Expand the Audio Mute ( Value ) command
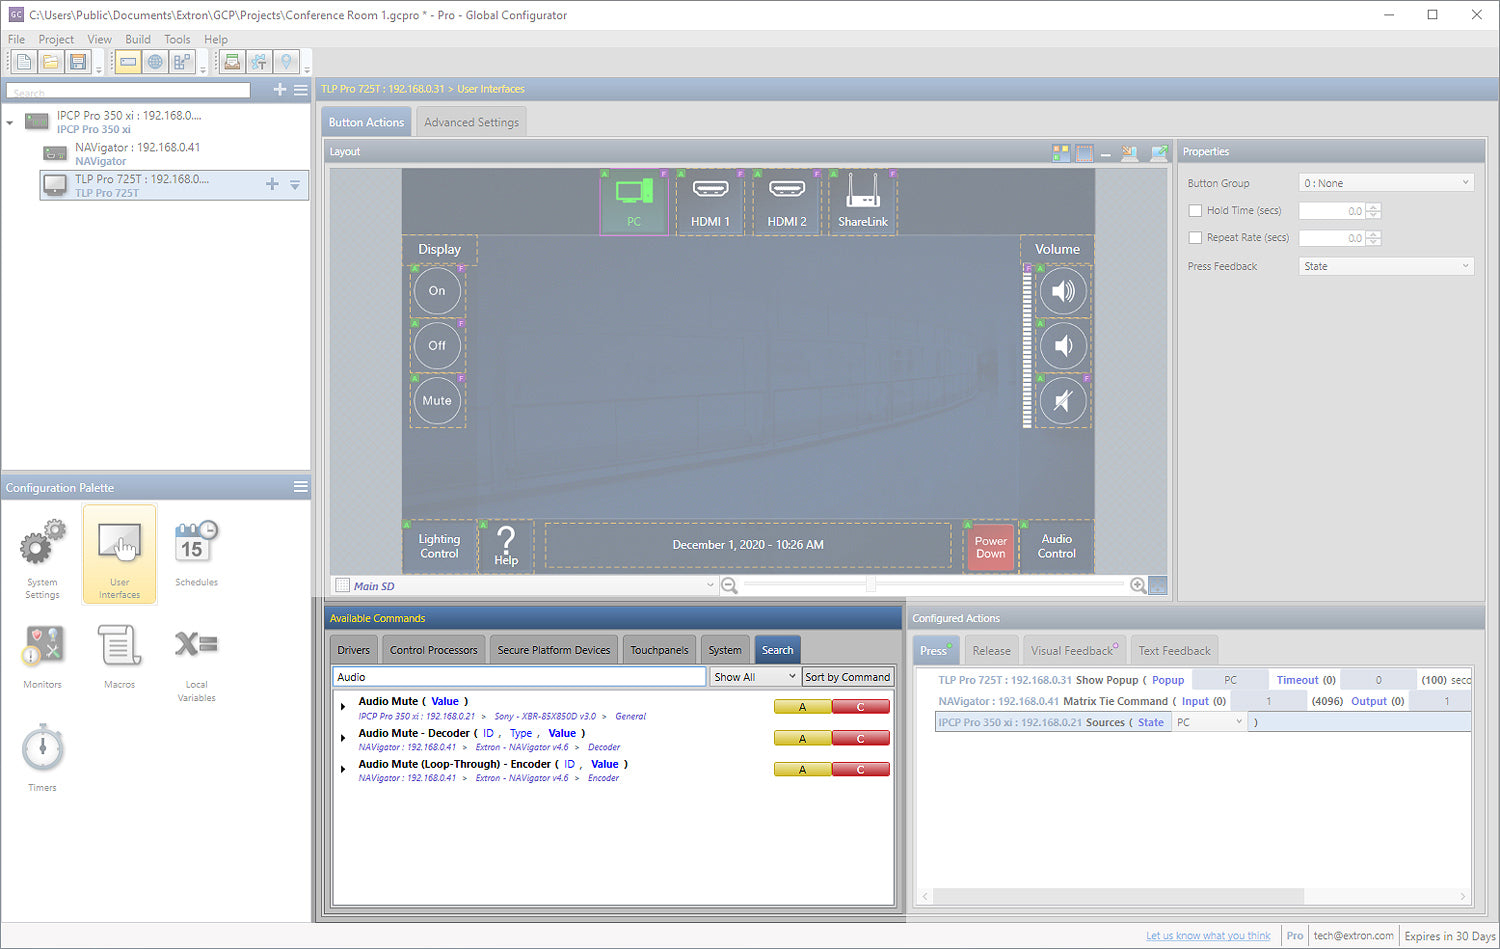 (343, 707)
